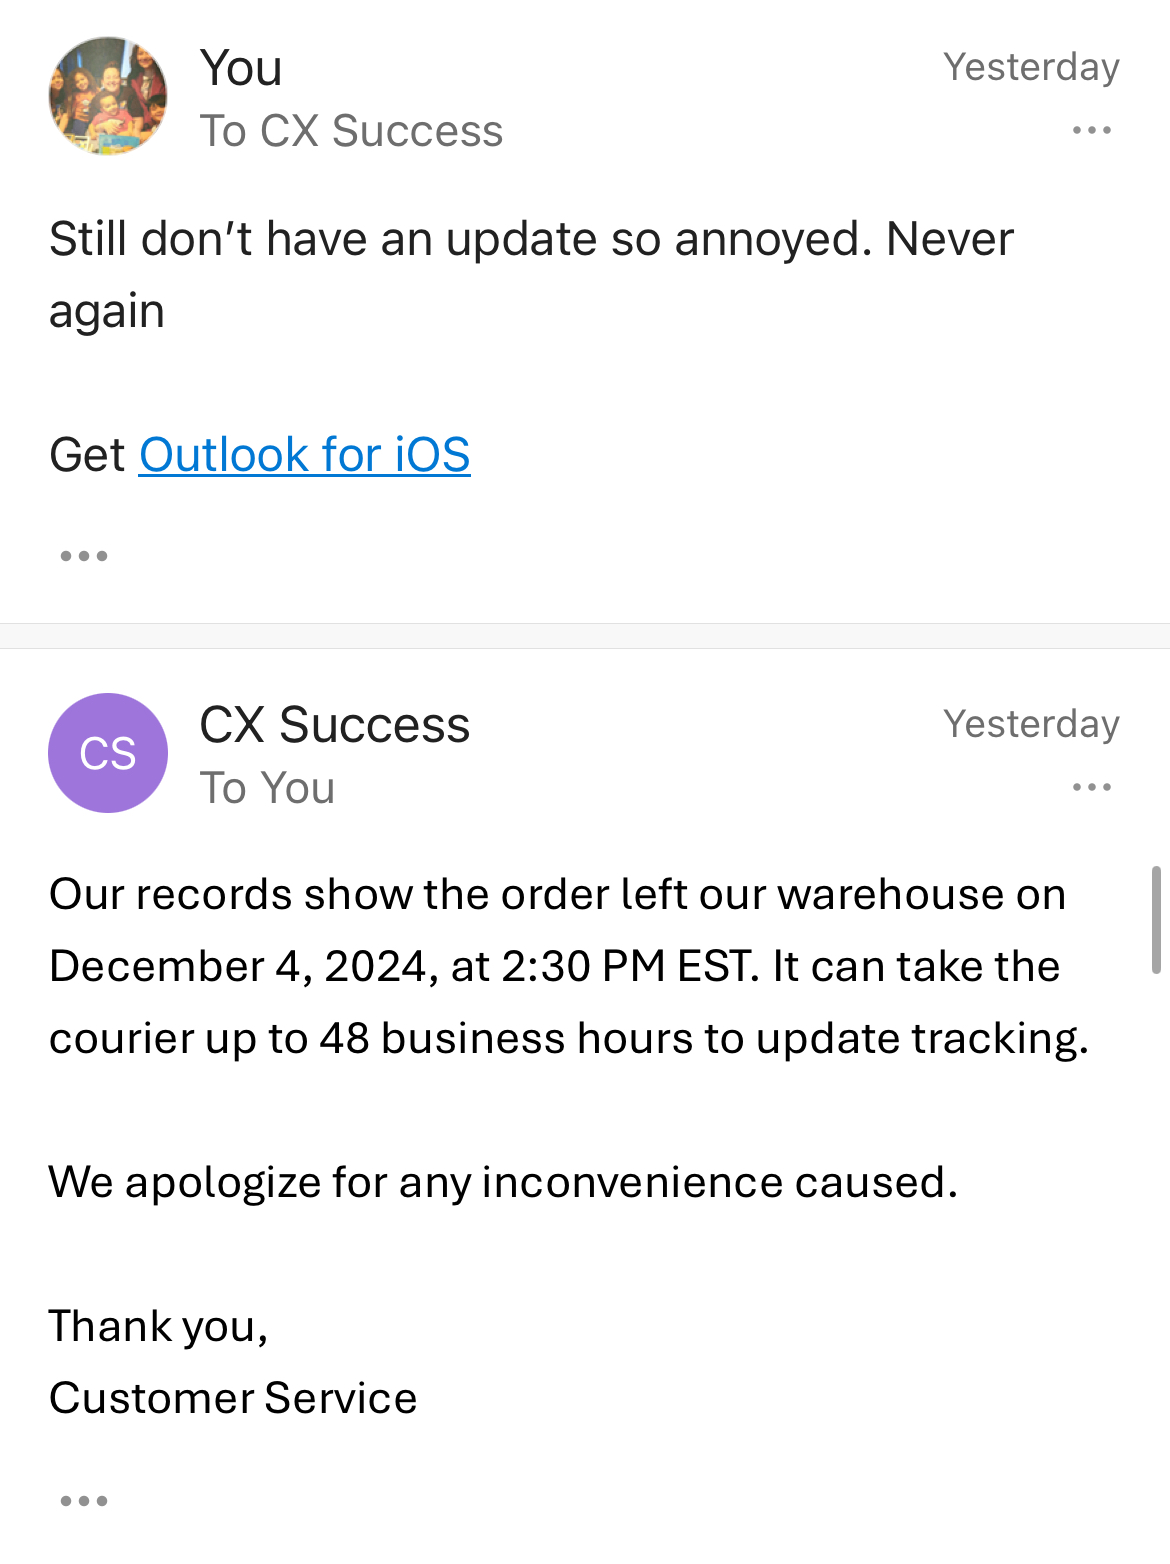
Task: Click the vertical scrollbar handle
Action: (x=1156, y=920)
